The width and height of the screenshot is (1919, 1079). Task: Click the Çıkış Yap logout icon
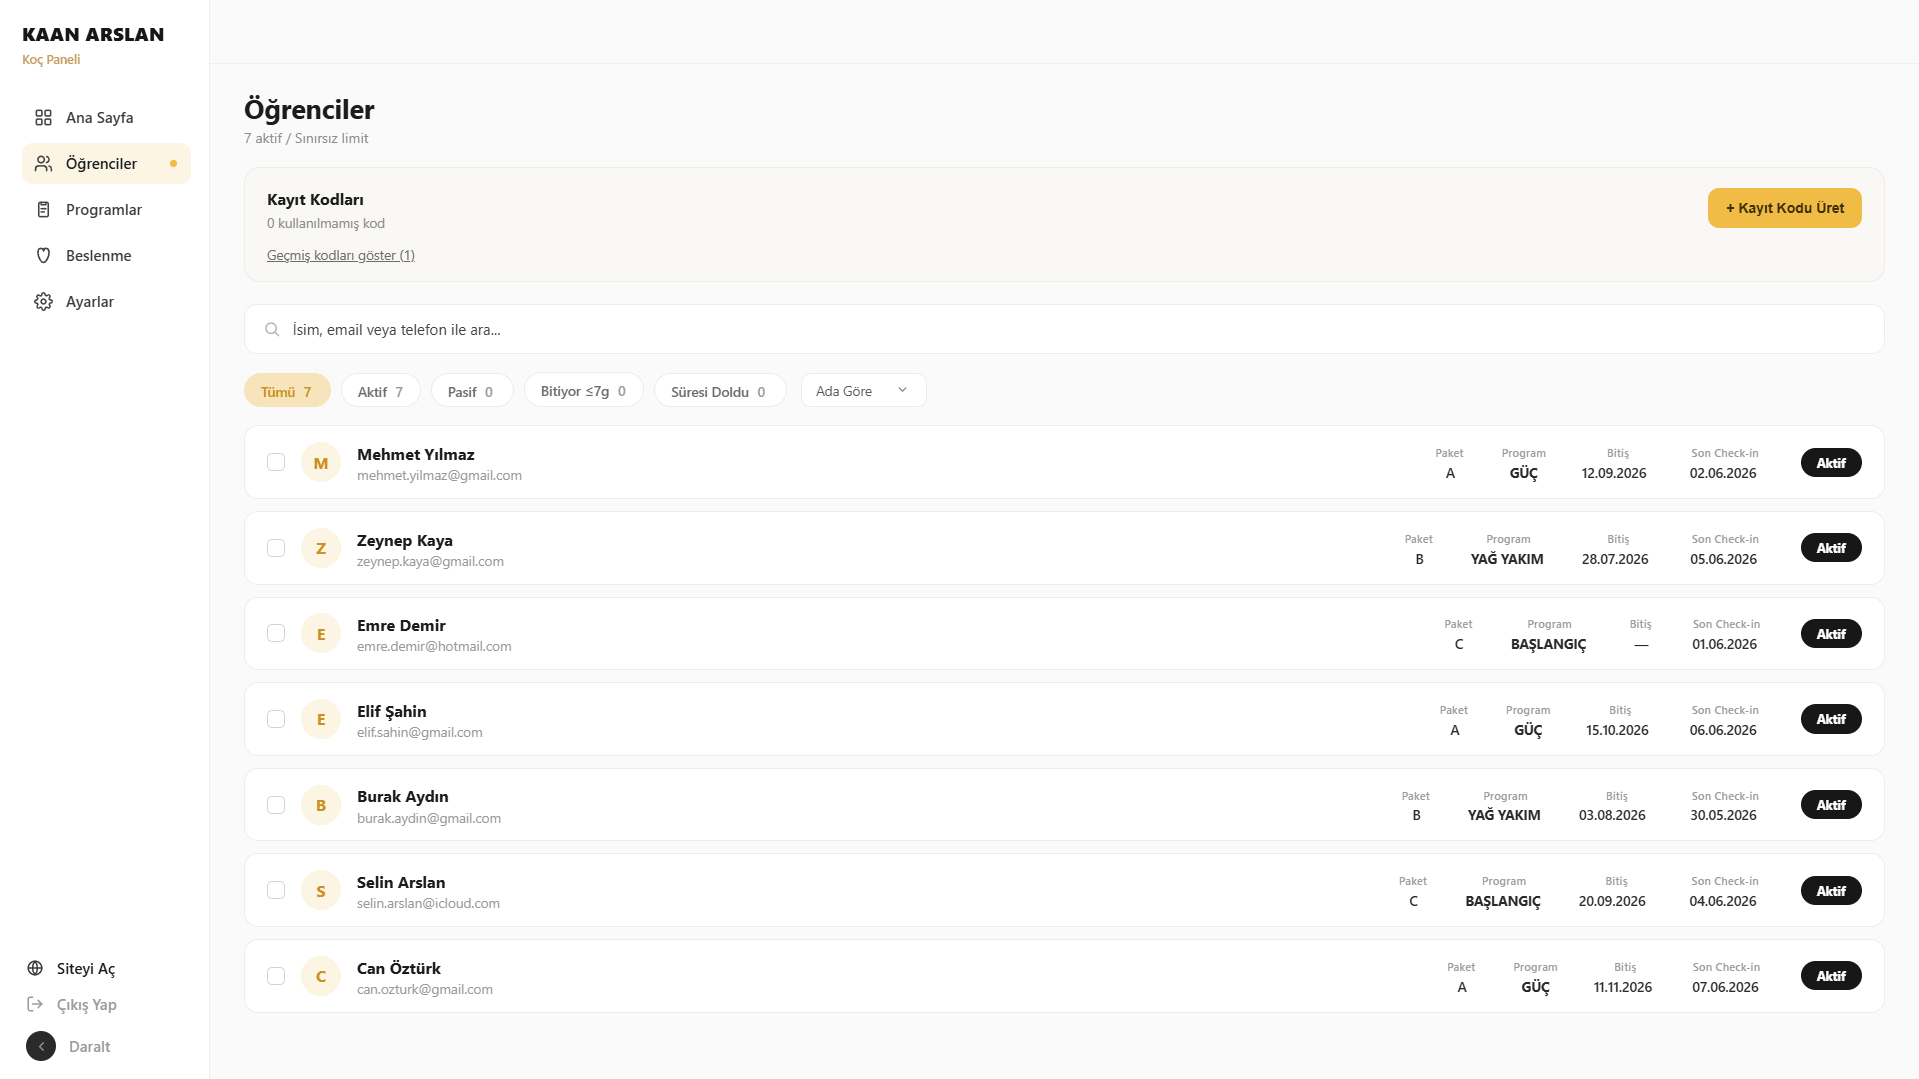35,1004
